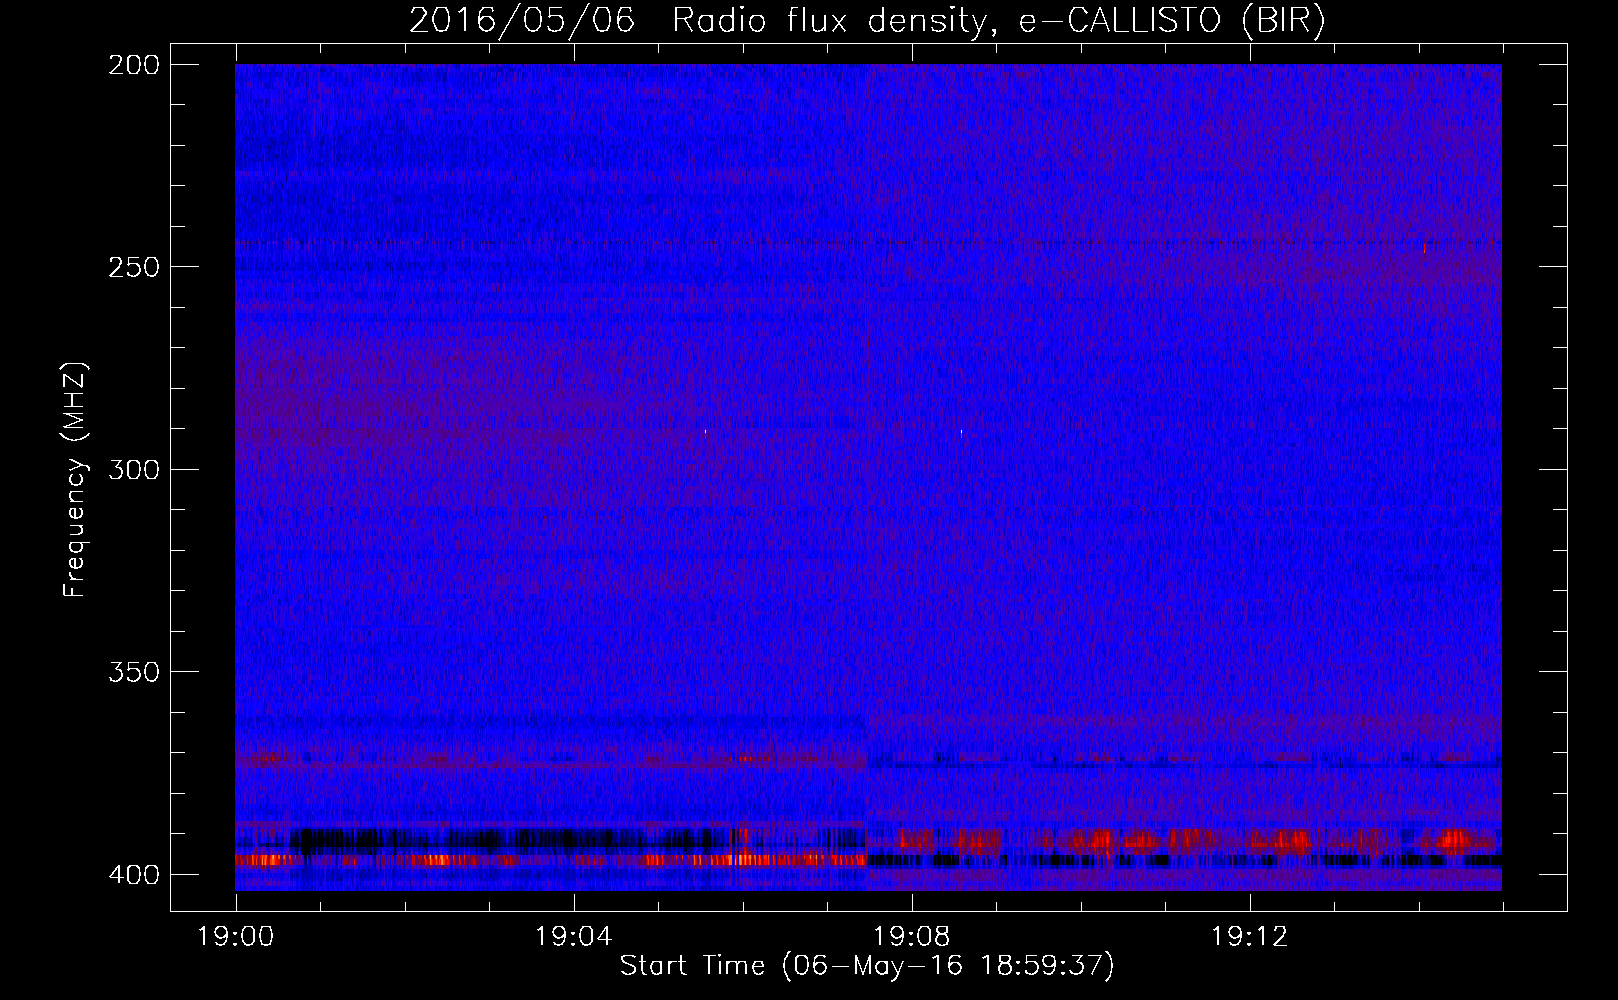
Task: Click the 'Frequency (MHZ)' axis label
Action: [75, 479]
